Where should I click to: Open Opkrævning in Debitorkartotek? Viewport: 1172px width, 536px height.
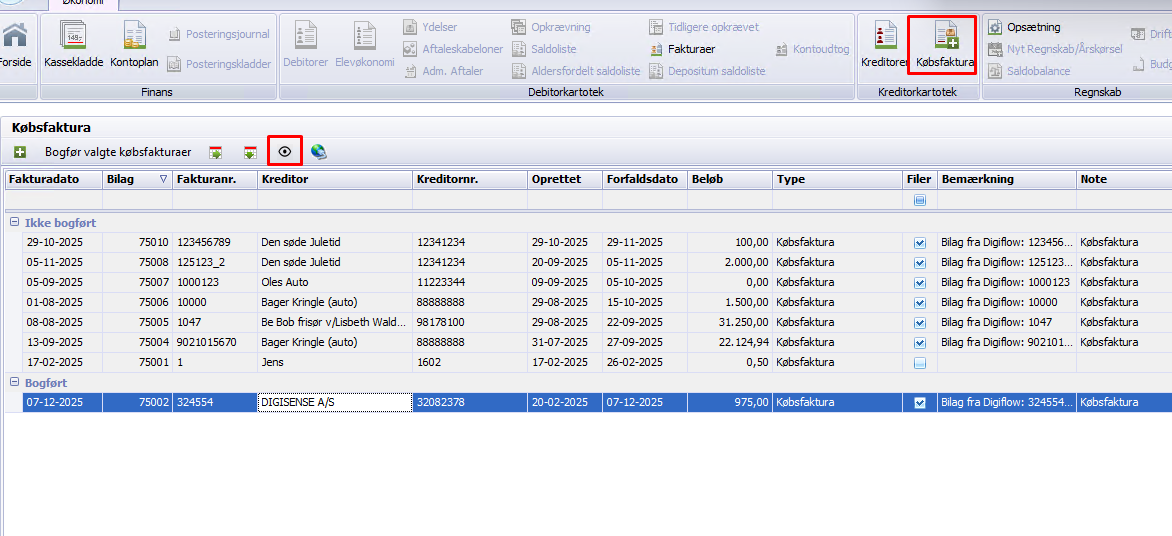tap(551, 28)
